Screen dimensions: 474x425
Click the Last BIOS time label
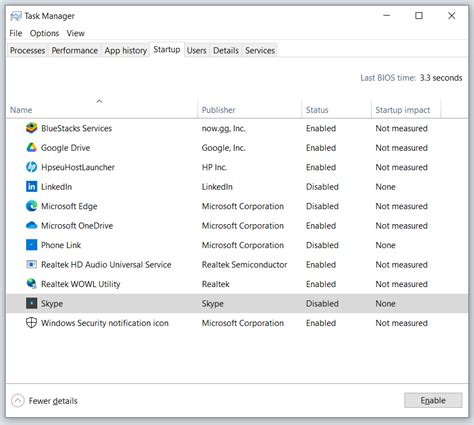388,78
